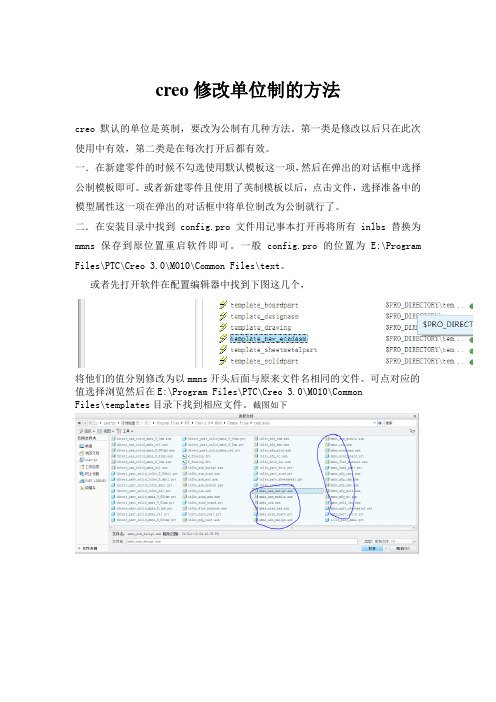This screenshot has height=702, width=496.
Task: Click green status dot in template_boardpart row
Action: coord(471,306)
